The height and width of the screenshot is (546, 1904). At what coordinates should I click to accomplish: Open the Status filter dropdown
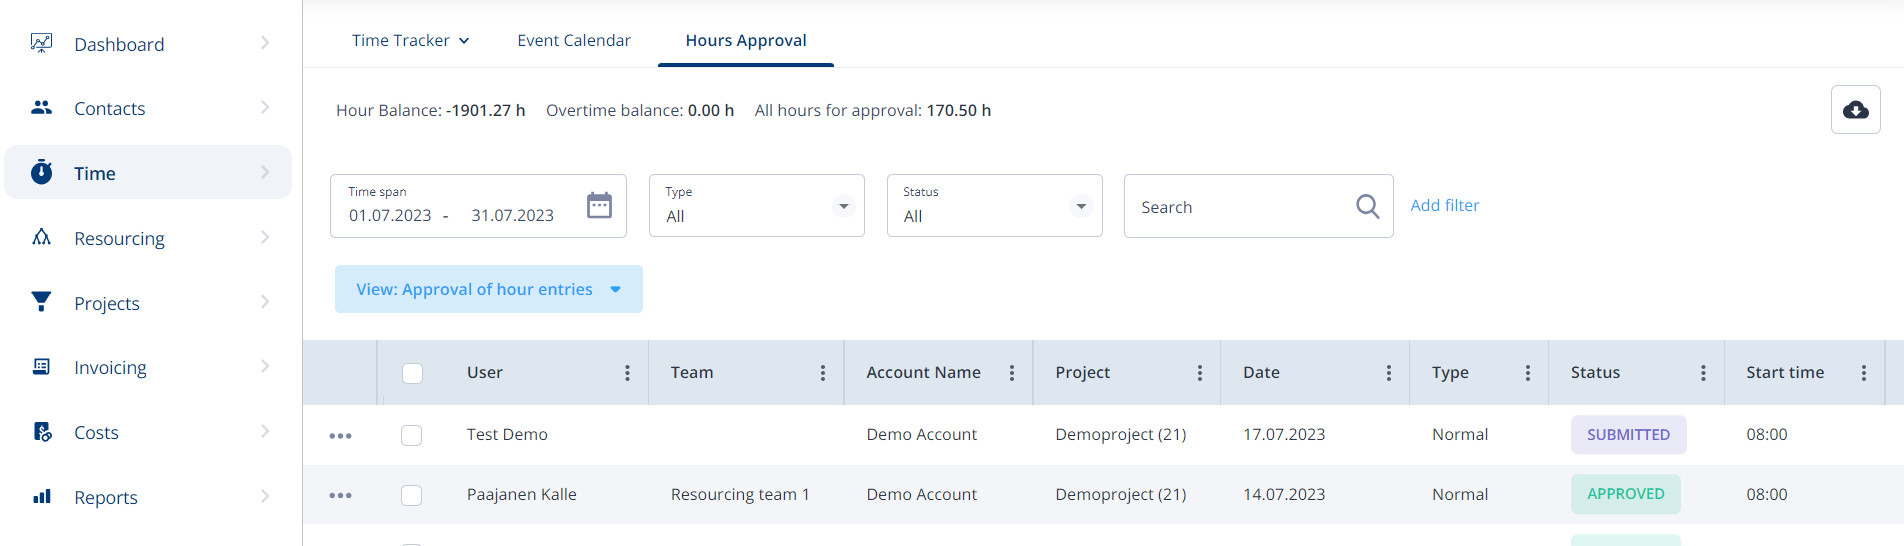coord(995,206)
